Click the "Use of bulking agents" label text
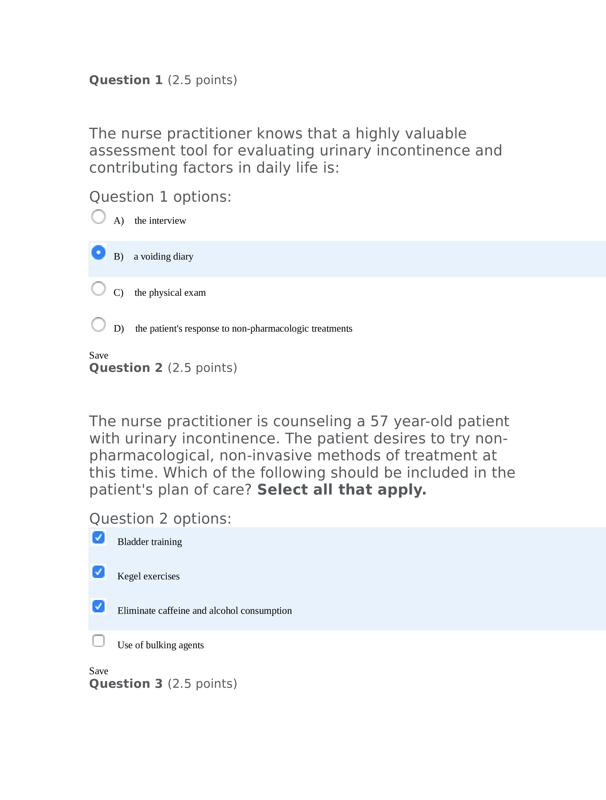The width and height of the screenshot is (606, 800). click(x=161, y=646)
